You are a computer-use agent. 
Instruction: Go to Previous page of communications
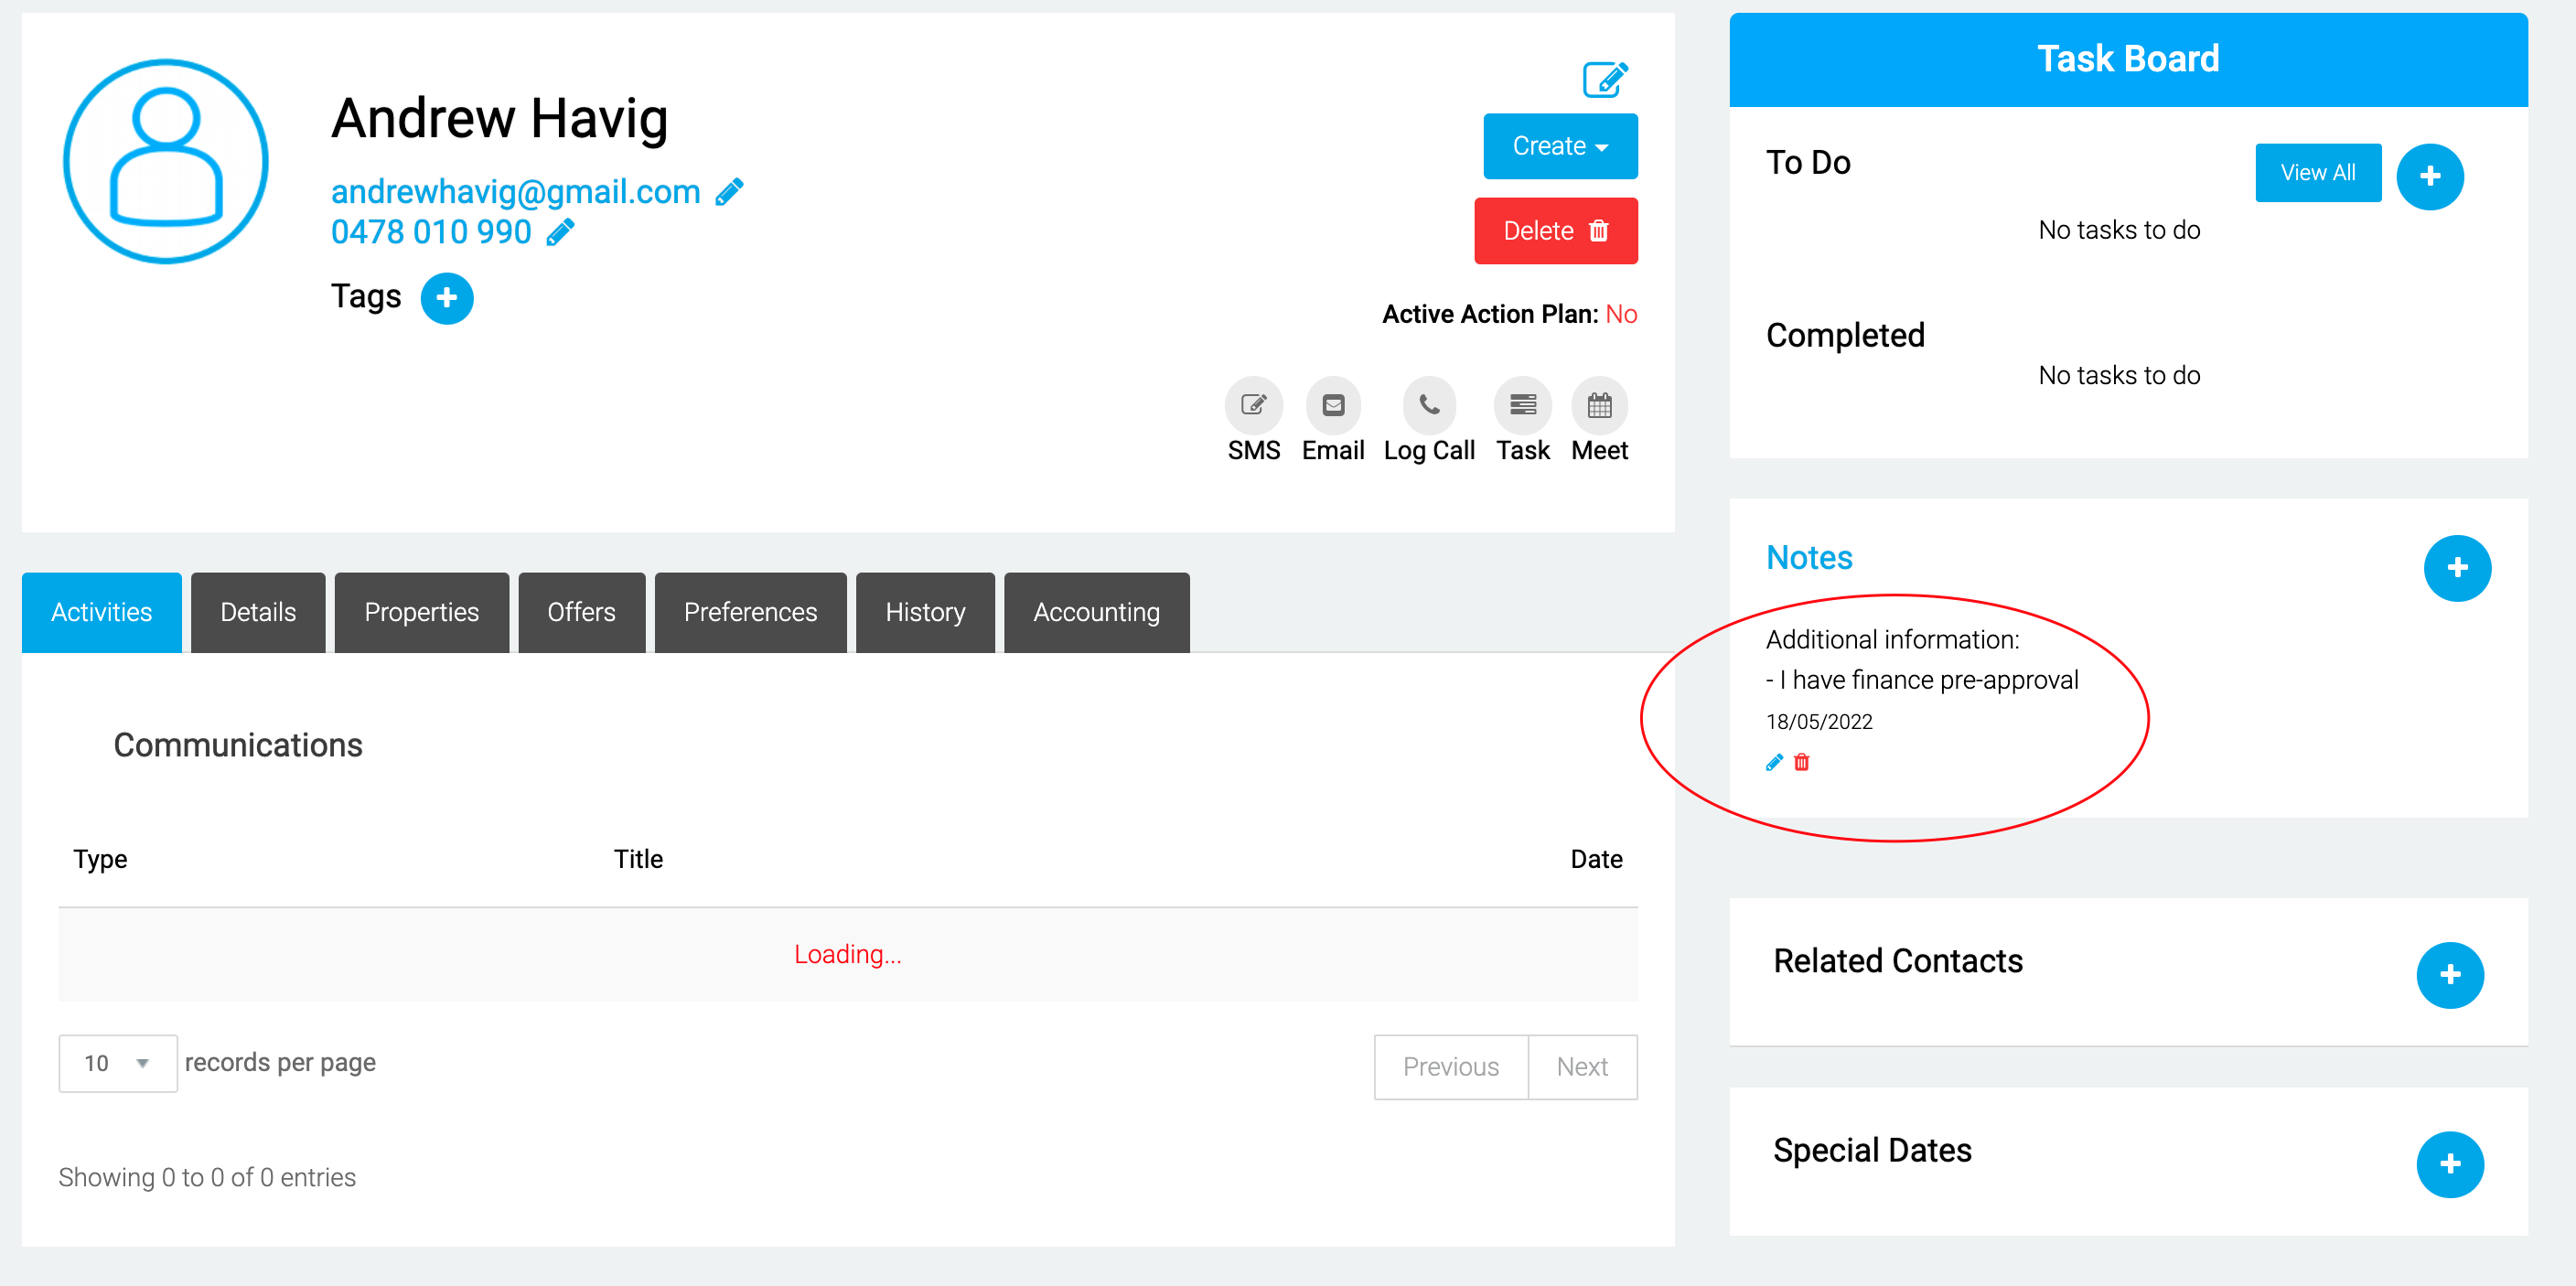click(x=1450, y=1067)
